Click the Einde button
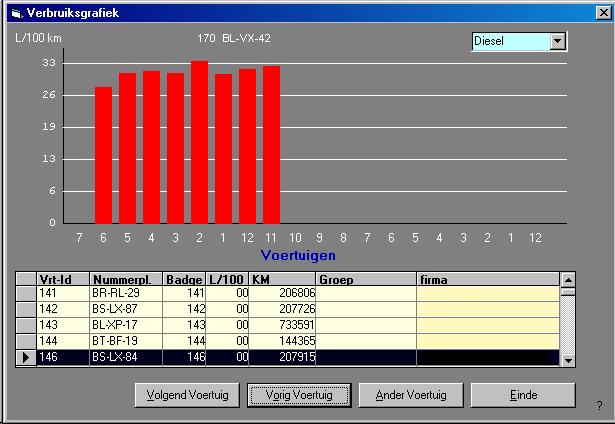615x424 pixels. 523,395
